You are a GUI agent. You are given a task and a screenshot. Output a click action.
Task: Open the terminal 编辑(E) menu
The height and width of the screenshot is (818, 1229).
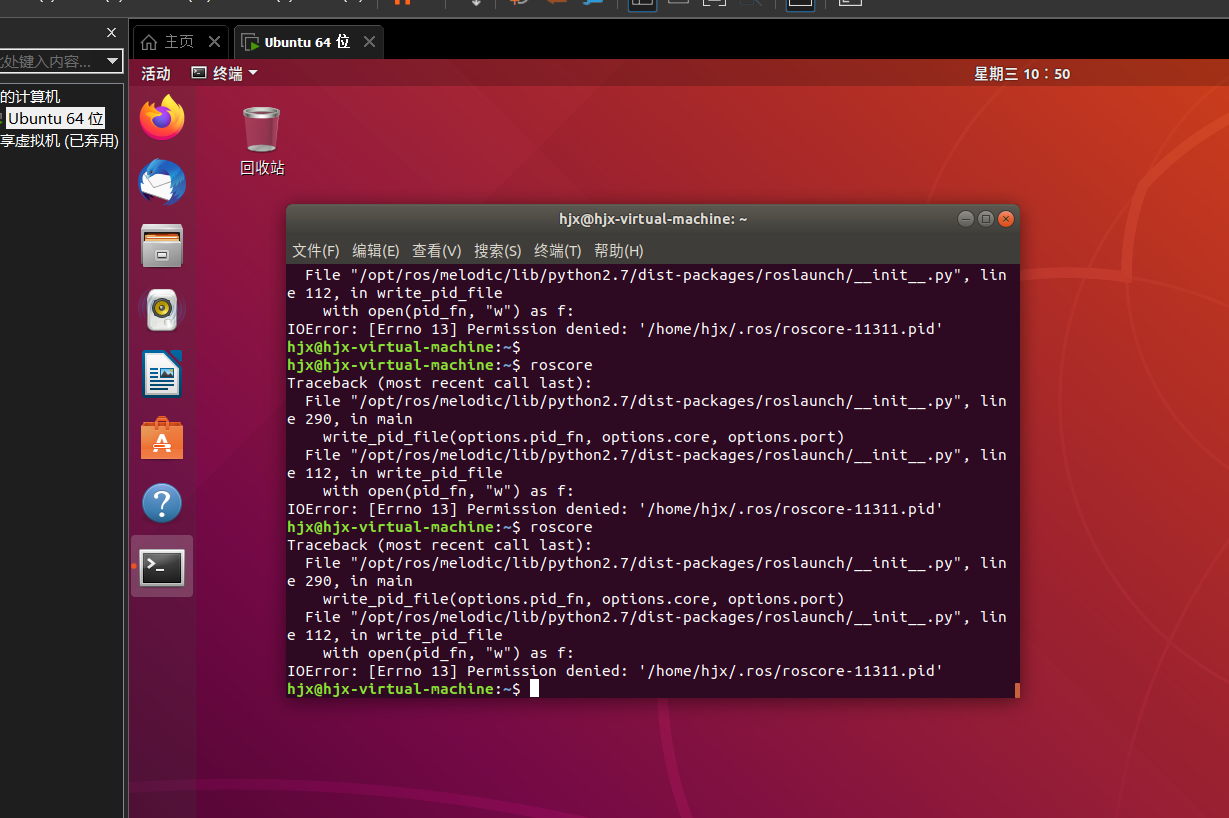pos(376,250)
